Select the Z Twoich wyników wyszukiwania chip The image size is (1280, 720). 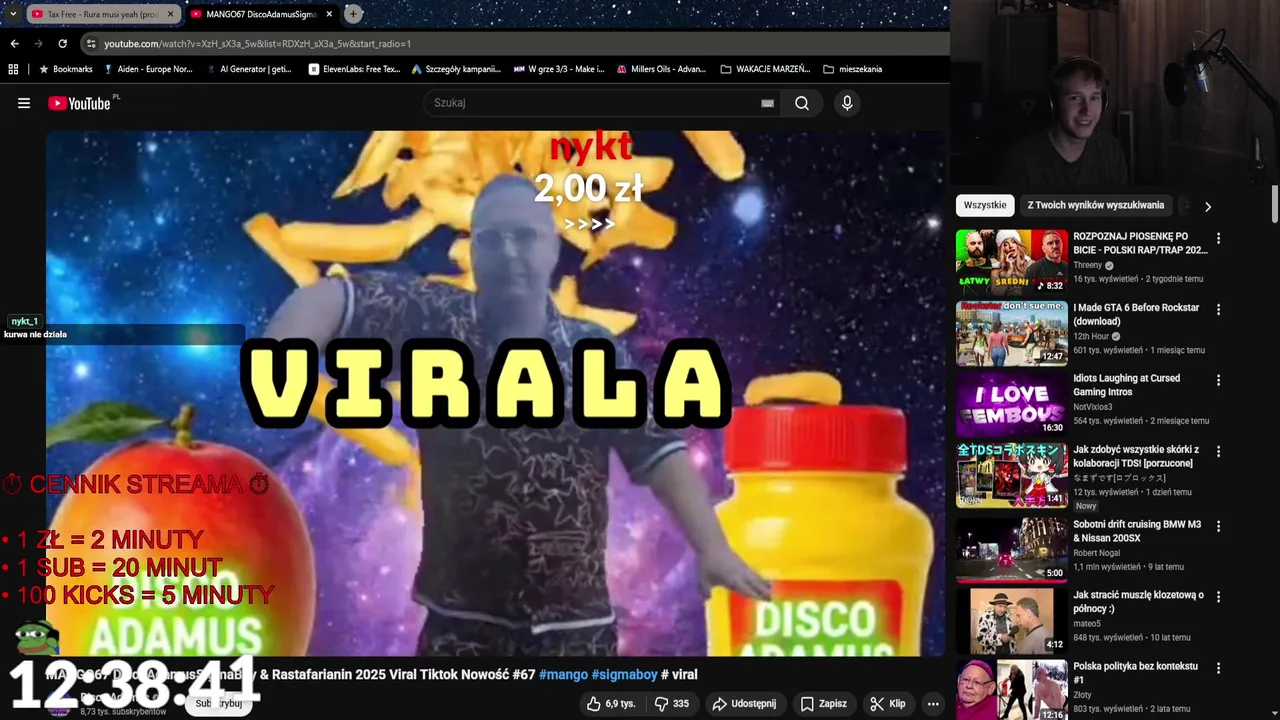[1096, 205]
